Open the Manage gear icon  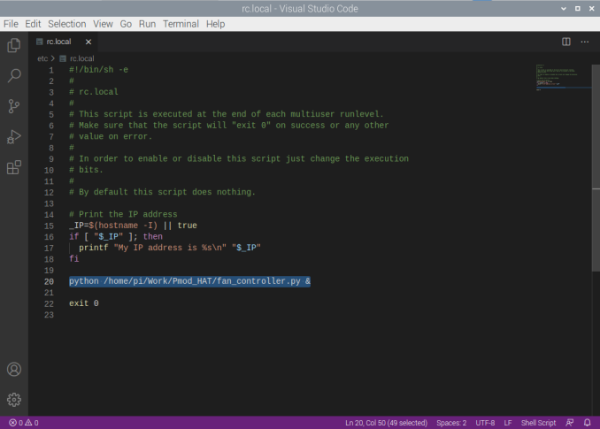point(14,400)
